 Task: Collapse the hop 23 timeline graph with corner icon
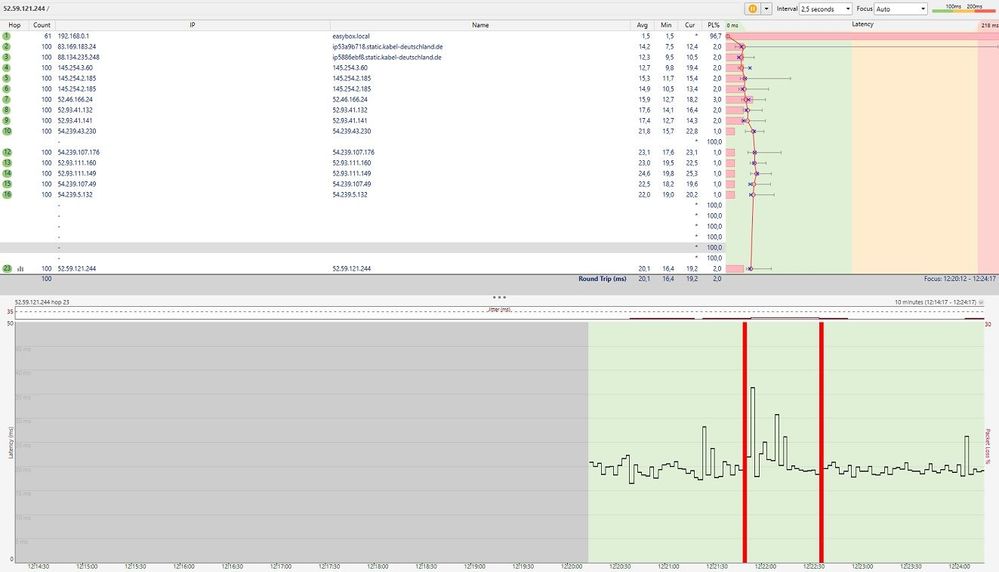coord(981,303)
